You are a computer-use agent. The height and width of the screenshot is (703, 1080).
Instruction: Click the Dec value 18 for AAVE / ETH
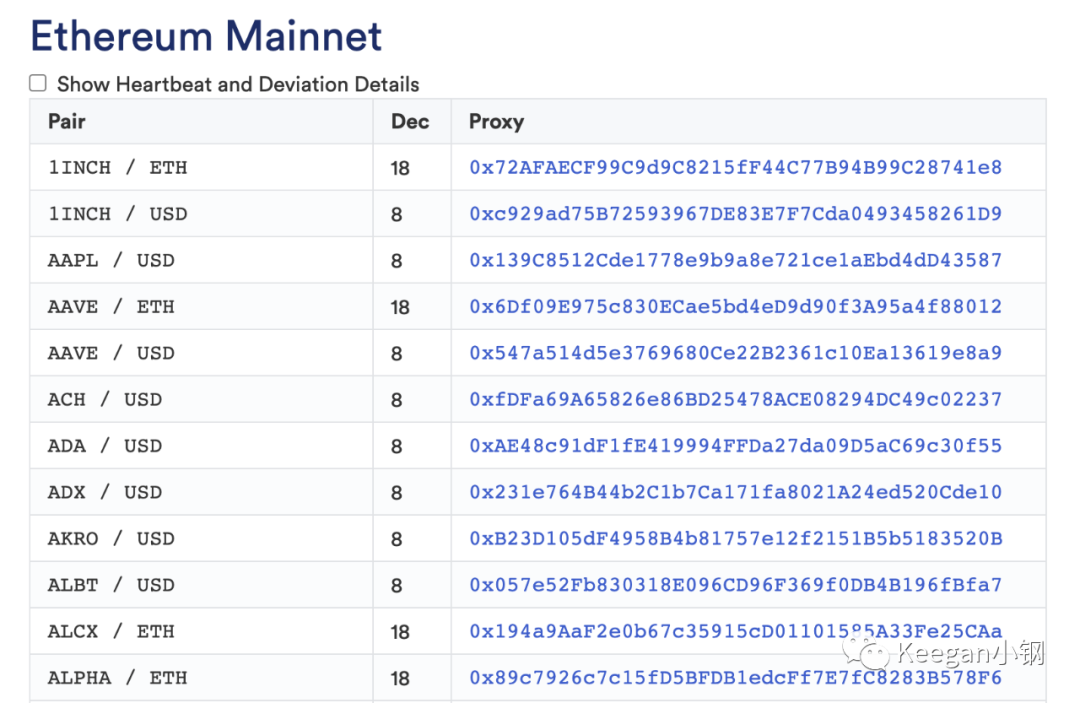(x=400, y=307)
